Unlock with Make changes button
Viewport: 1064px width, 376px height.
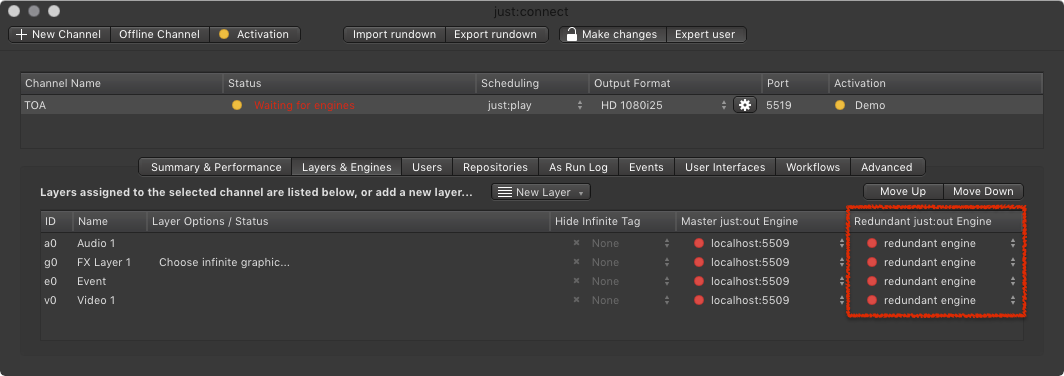pyautogui.click(x=612, y=34)
